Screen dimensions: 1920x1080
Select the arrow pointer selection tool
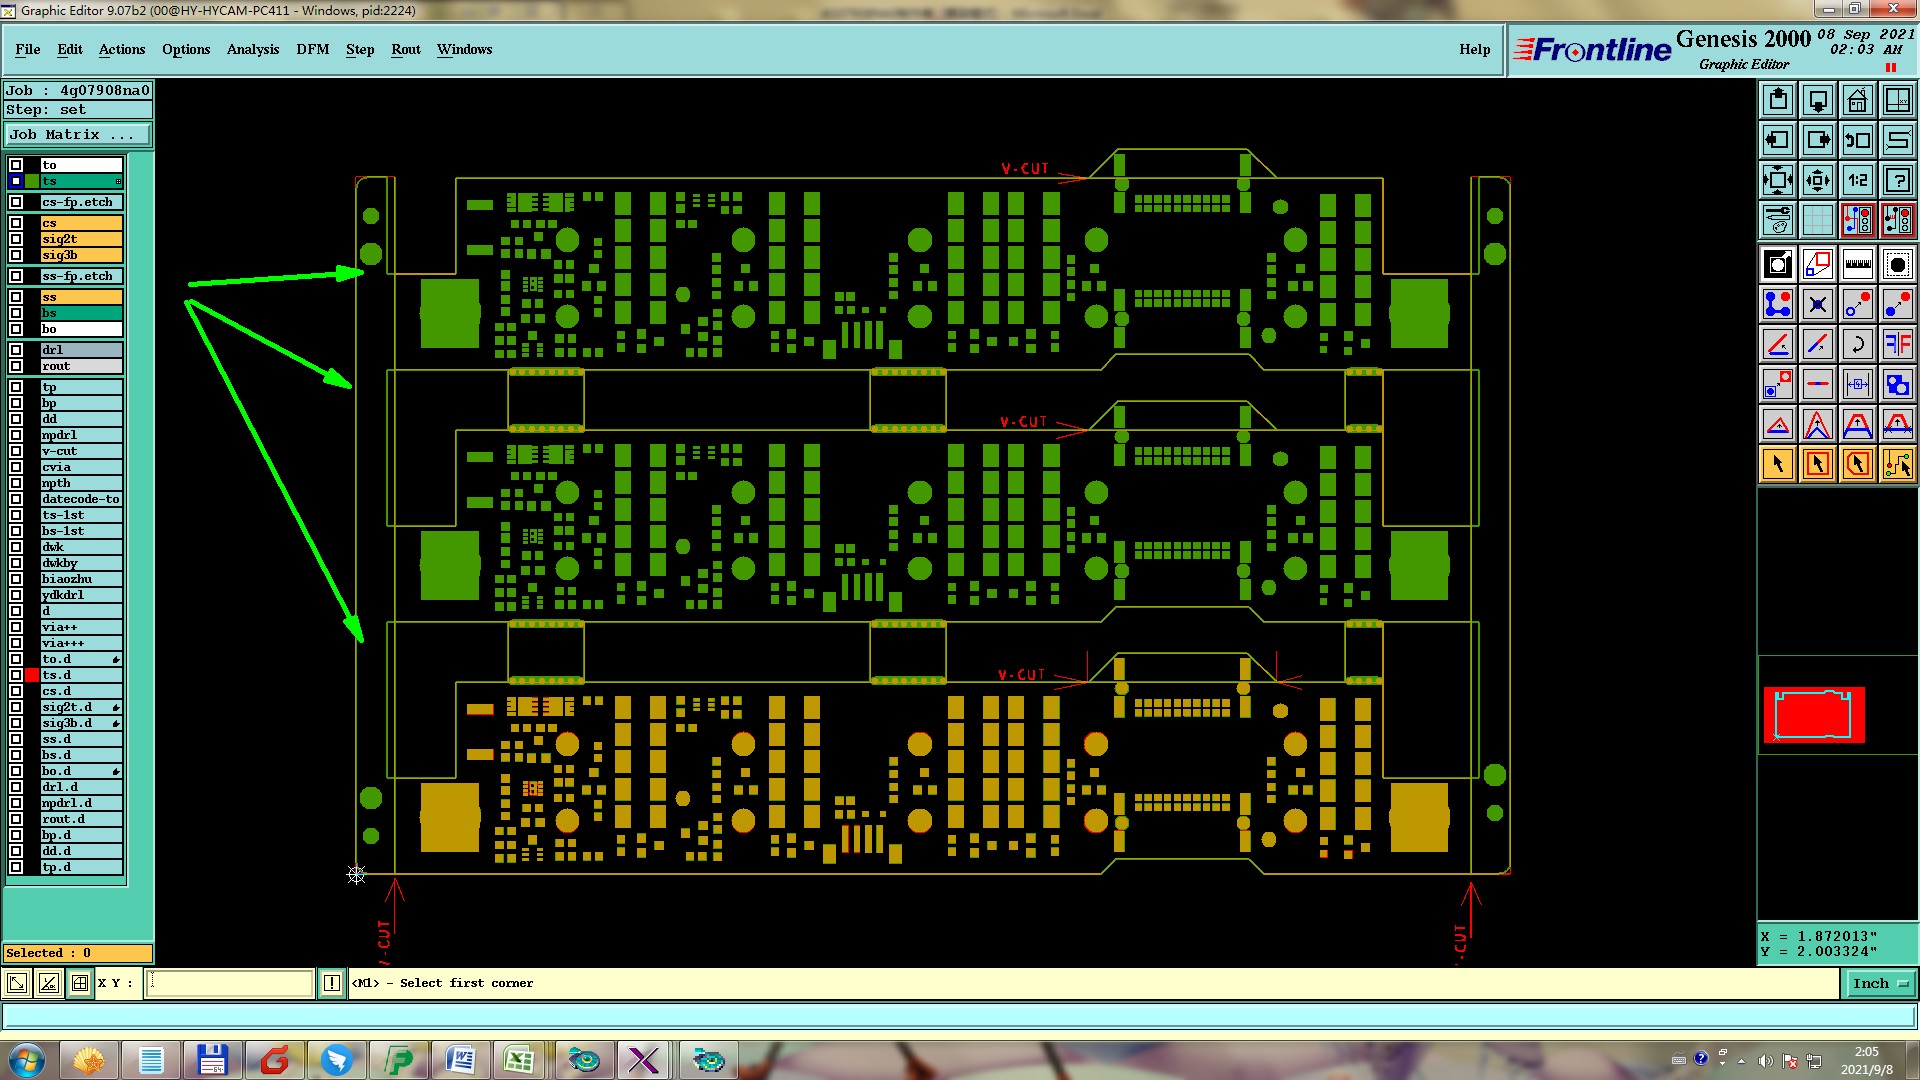pyautogui.click(x=1778, y=464)
